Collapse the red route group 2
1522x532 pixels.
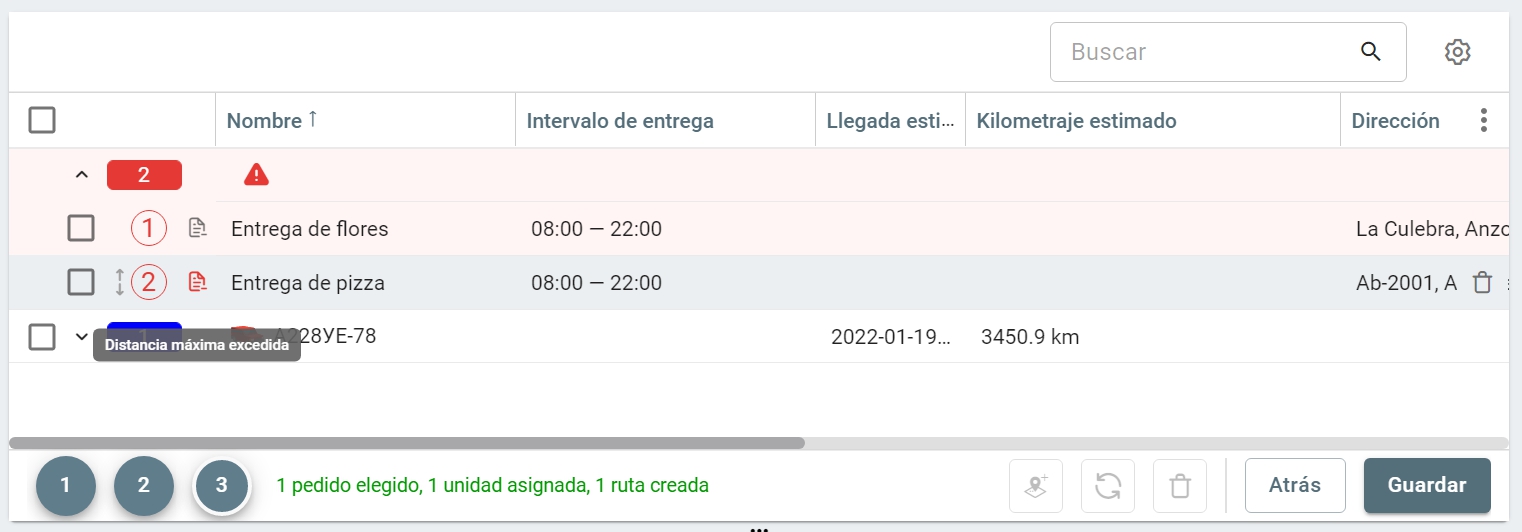82,175
